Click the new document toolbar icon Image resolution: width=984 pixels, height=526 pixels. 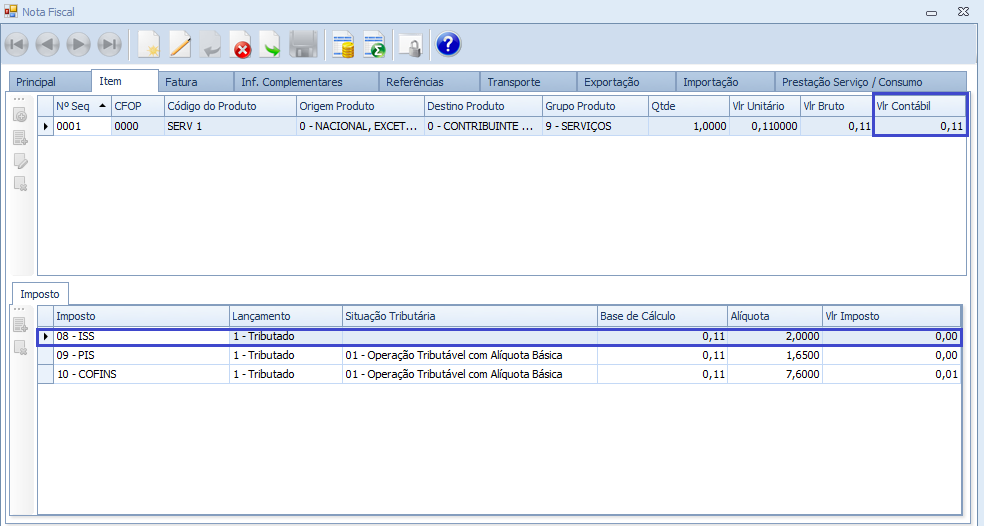149,44
